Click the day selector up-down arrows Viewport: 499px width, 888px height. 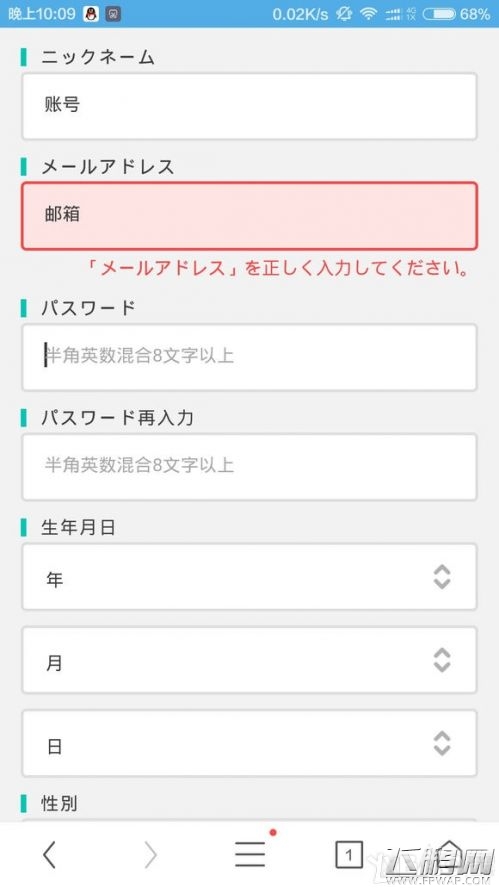[442, 744]
